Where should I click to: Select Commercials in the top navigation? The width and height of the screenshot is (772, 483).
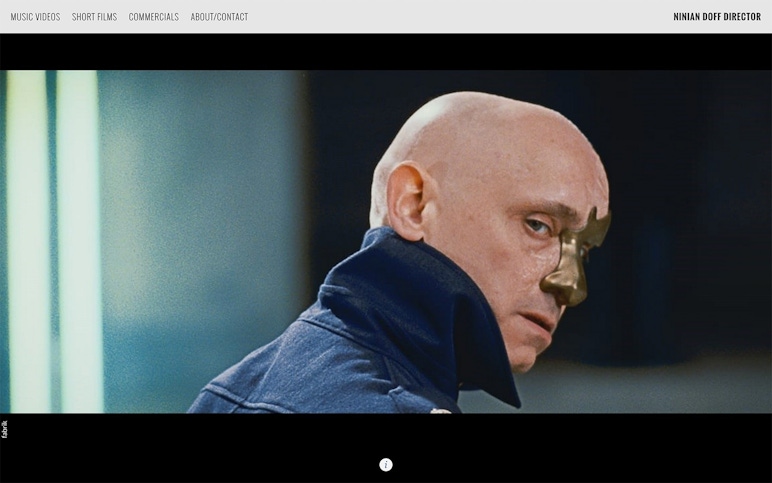click(154, 17)
